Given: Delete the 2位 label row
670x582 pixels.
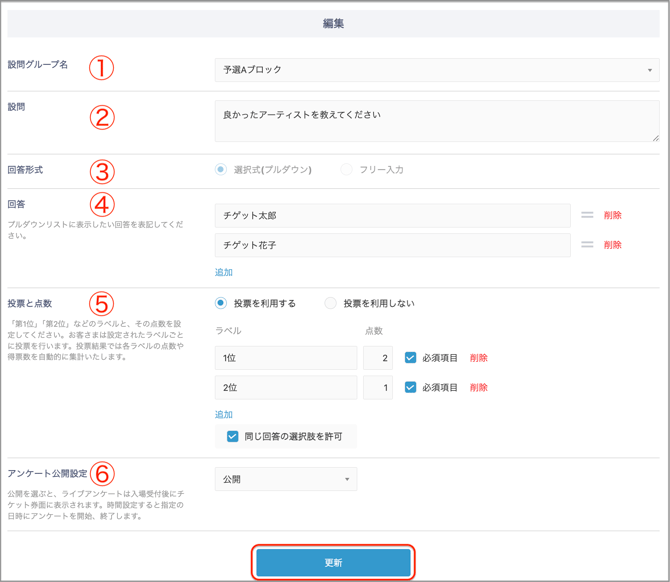Looking at the screenshot, I should [x=478, y=387].
